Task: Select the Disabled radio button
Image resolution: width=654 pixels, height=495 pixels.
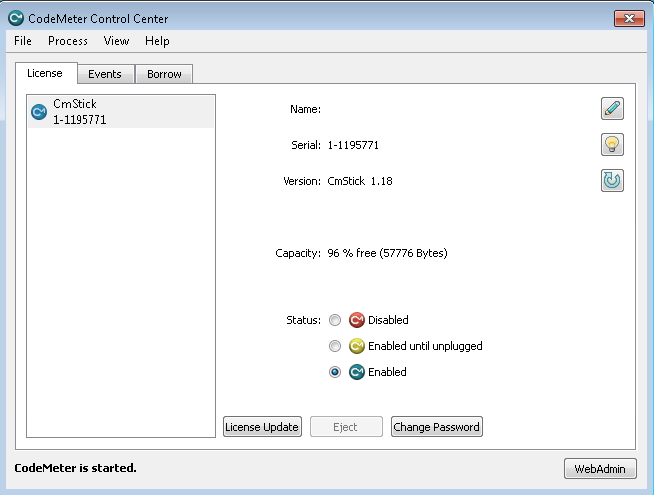Action: [x=335, y=320]
